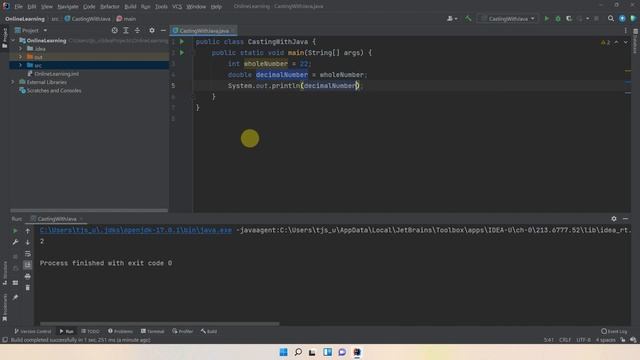The width and height of the screenshot is (640, 360).
Task: Print console output with printer icon
Action: (x=28, y=276)
